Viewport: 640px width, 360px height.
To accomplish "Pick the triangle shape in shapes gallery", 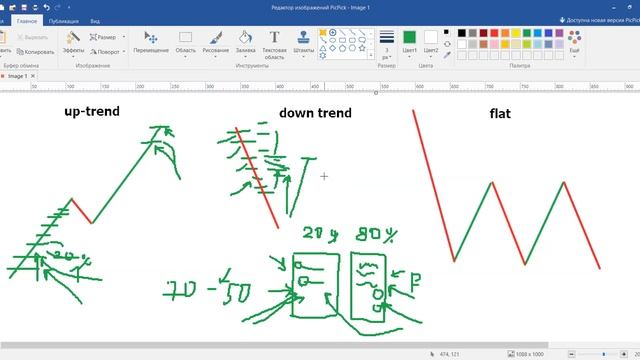I will point(323,48).
